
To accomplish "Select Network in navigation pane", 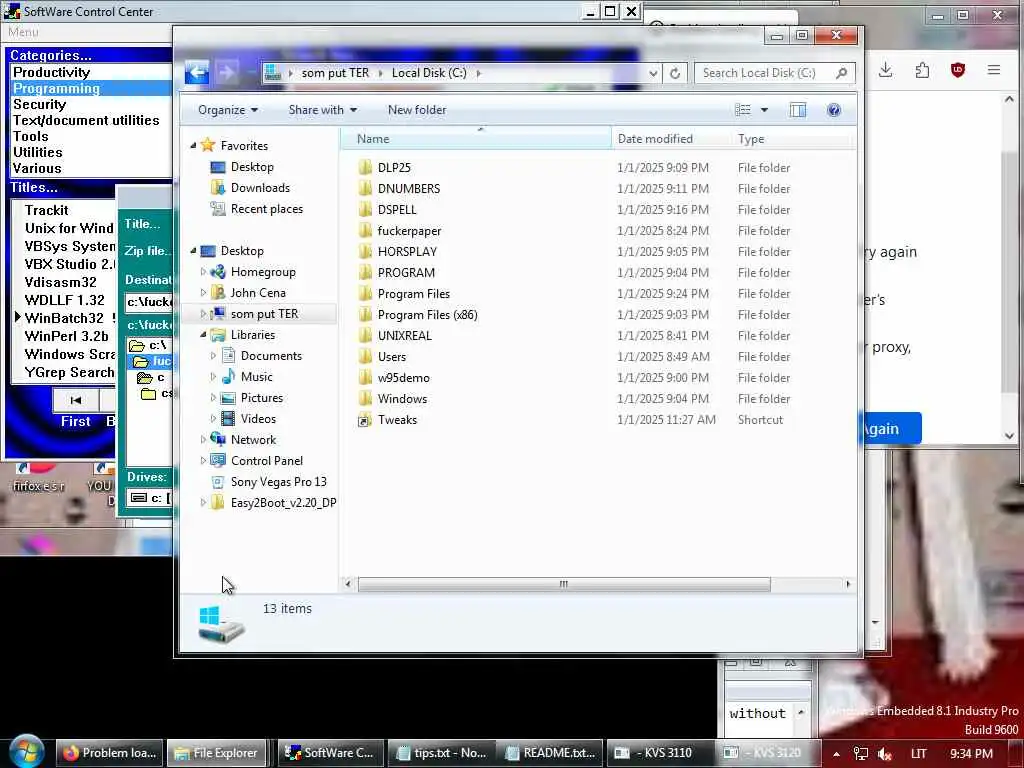I will click(x=253, y=440).
